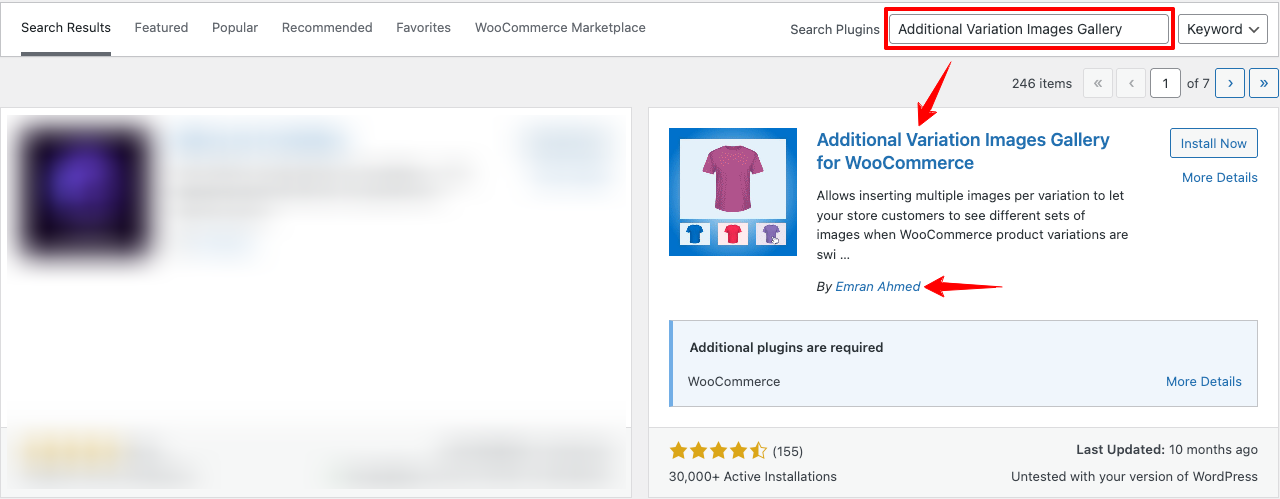Open More Details below Install Now
The image size is (1280, 499).
(x=1219, y=178)
